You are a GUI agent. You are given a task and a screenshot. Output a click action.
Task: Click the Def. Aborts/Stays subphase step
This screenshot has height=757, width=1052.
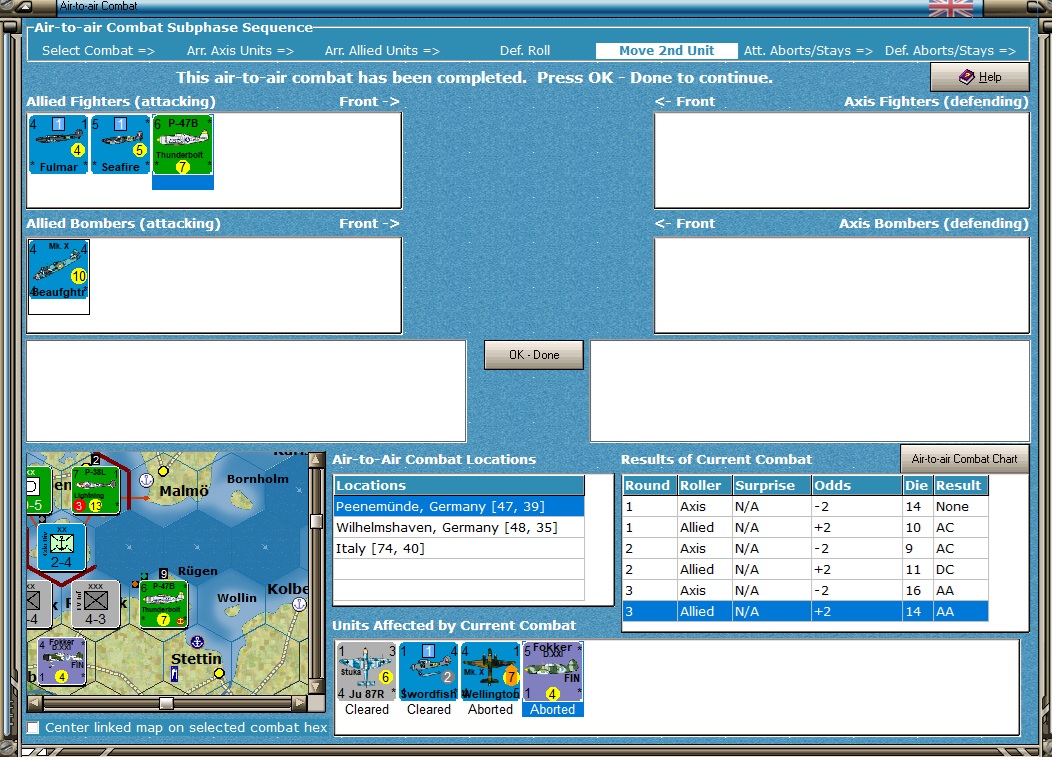pyautogui.click(x=950, y=50)
